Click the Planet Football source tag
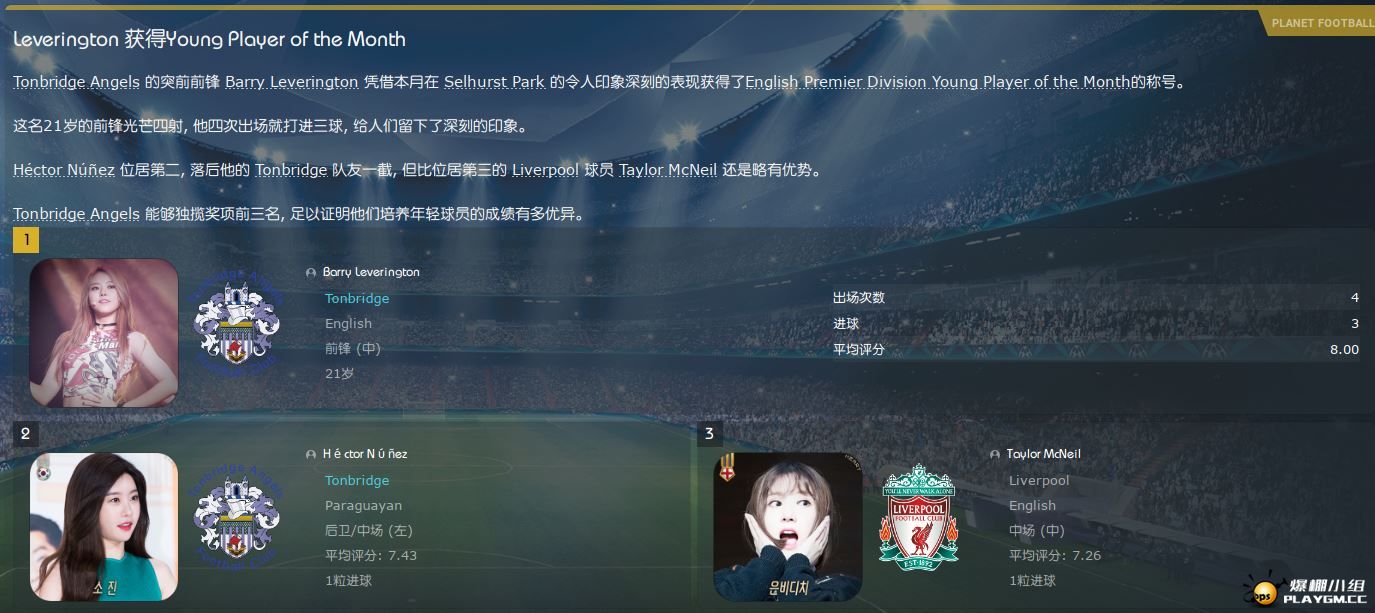 pos(1320,23)
